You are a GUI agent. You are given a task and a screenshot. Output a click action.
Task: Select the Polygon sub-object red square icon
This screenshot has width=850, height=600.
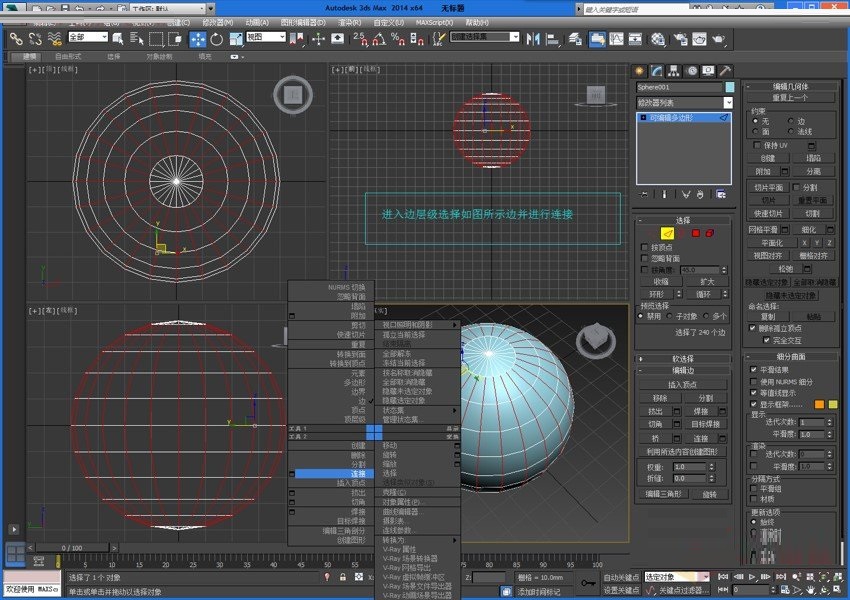pyautogui.click(x=696, y=233)
